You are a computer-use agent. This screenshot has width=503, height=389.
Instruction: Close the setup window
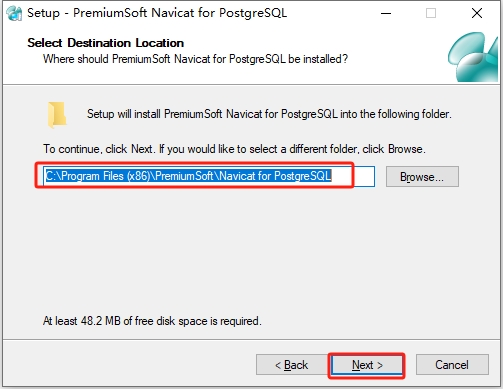tap(477, 13)
